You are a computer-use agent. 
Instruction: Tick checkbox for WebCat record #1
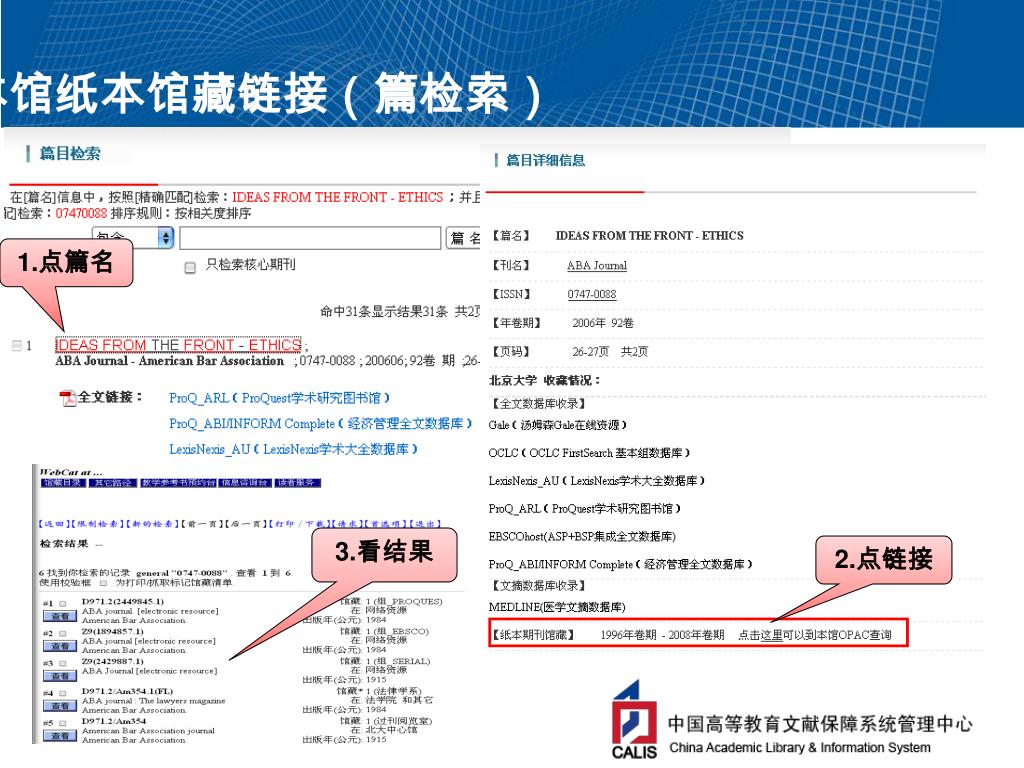63,603
